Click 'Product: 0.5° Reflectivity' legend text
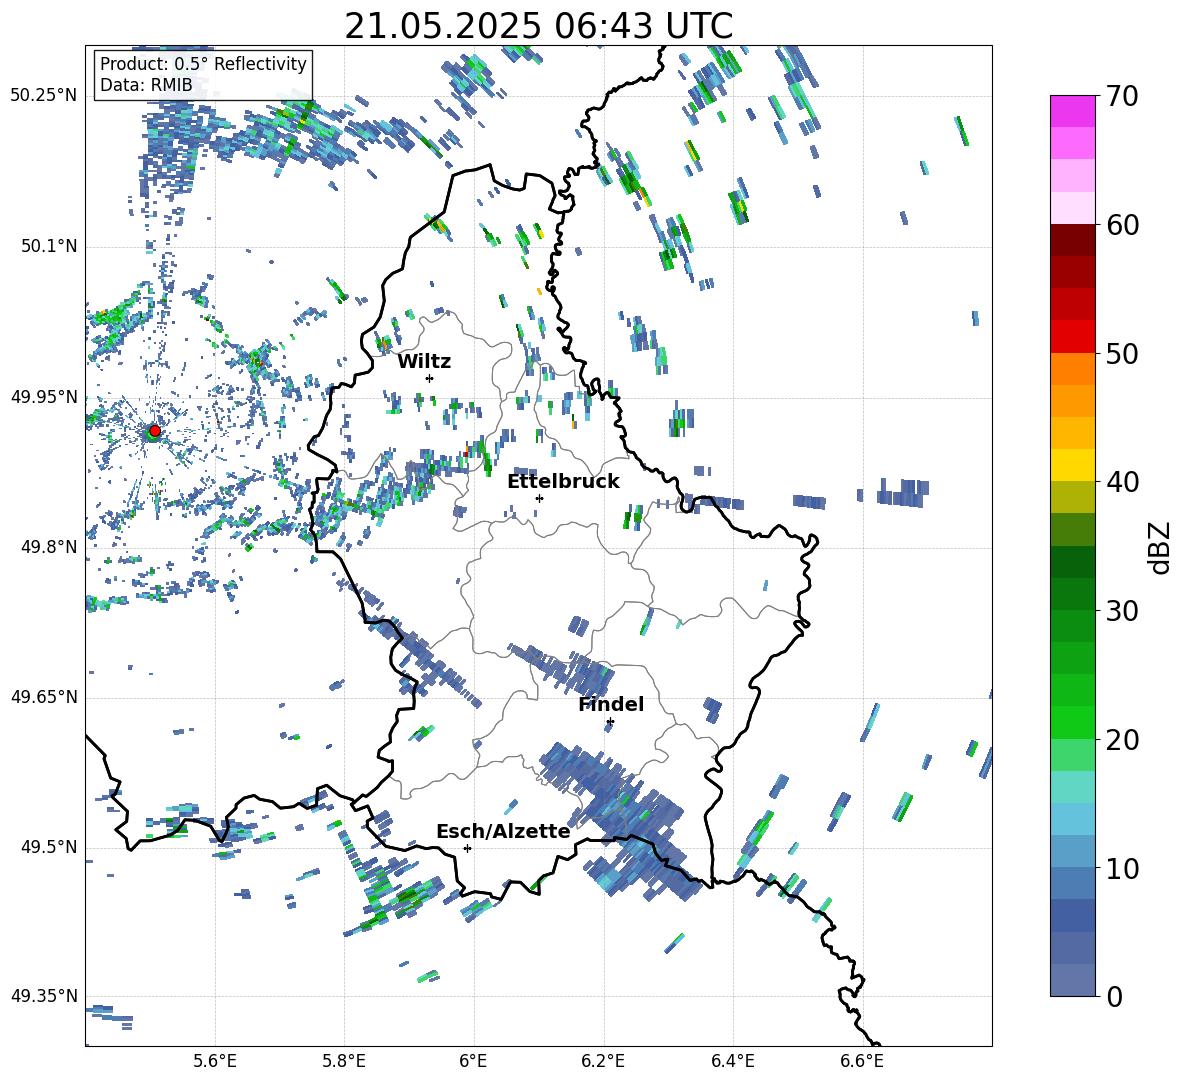The height and width of the screenshot is (1081, 1184). [x=203, y=63]
